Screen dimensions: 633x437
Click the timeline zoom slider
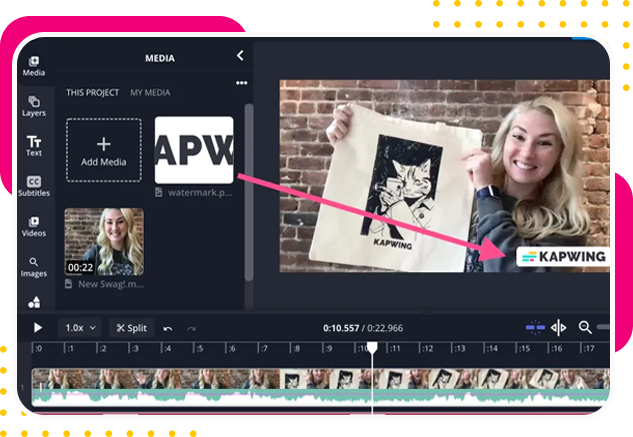click(x=603, y=327)
